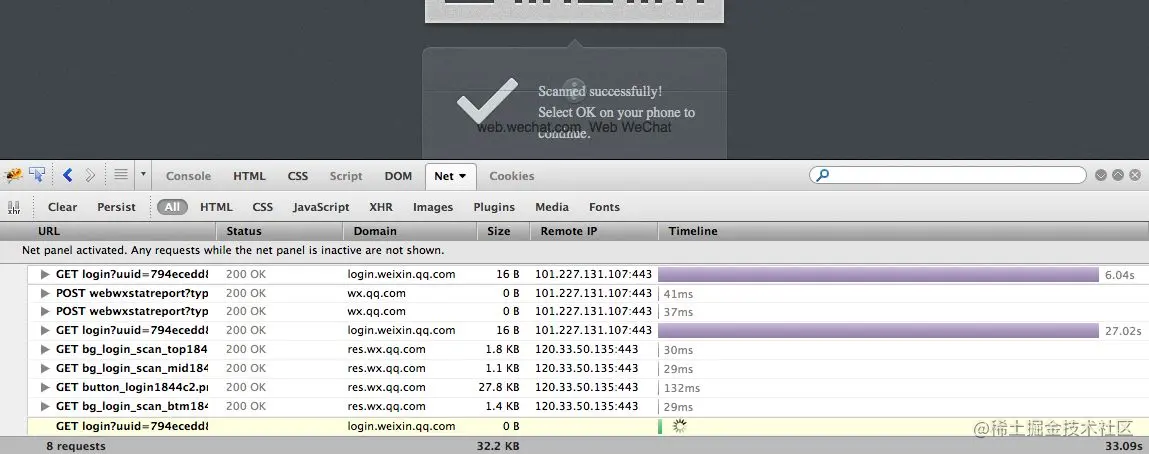Sort by the Timeline column header
The height and width of the screenshot is (454, 1149).
pyautogui.click(x=904, y=231)
